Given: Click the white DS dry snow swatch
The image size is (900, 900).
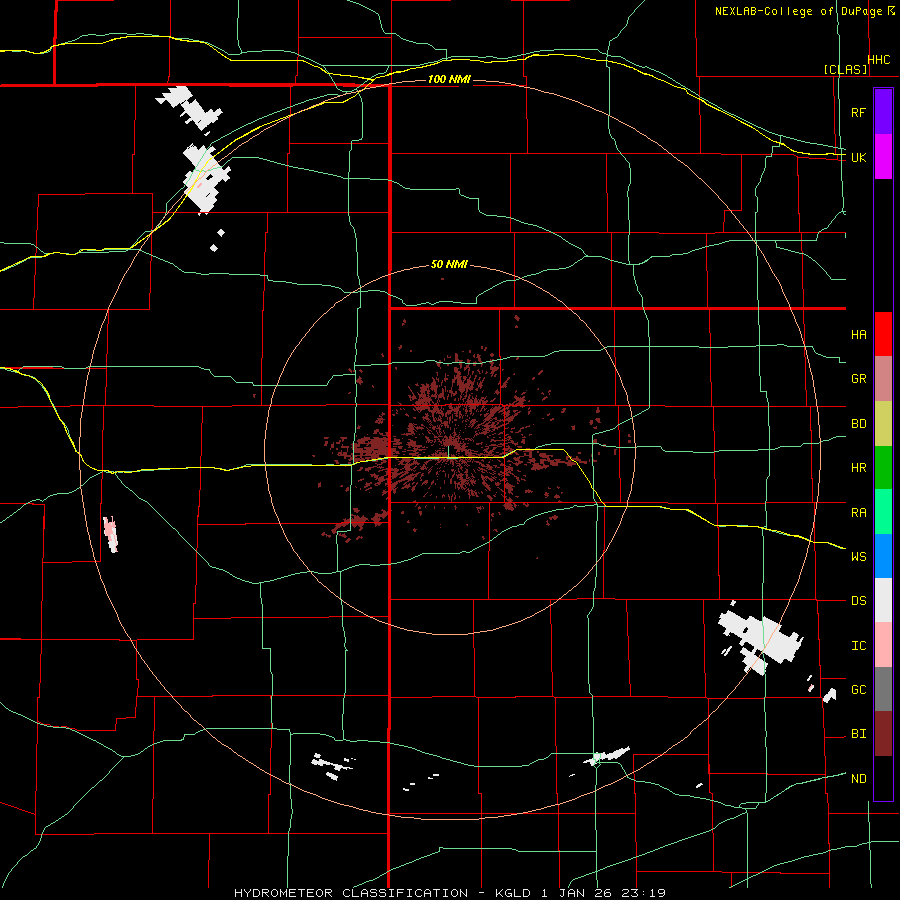Looking at the screenshot, I should pyautogui.click(x=883, y=600).
